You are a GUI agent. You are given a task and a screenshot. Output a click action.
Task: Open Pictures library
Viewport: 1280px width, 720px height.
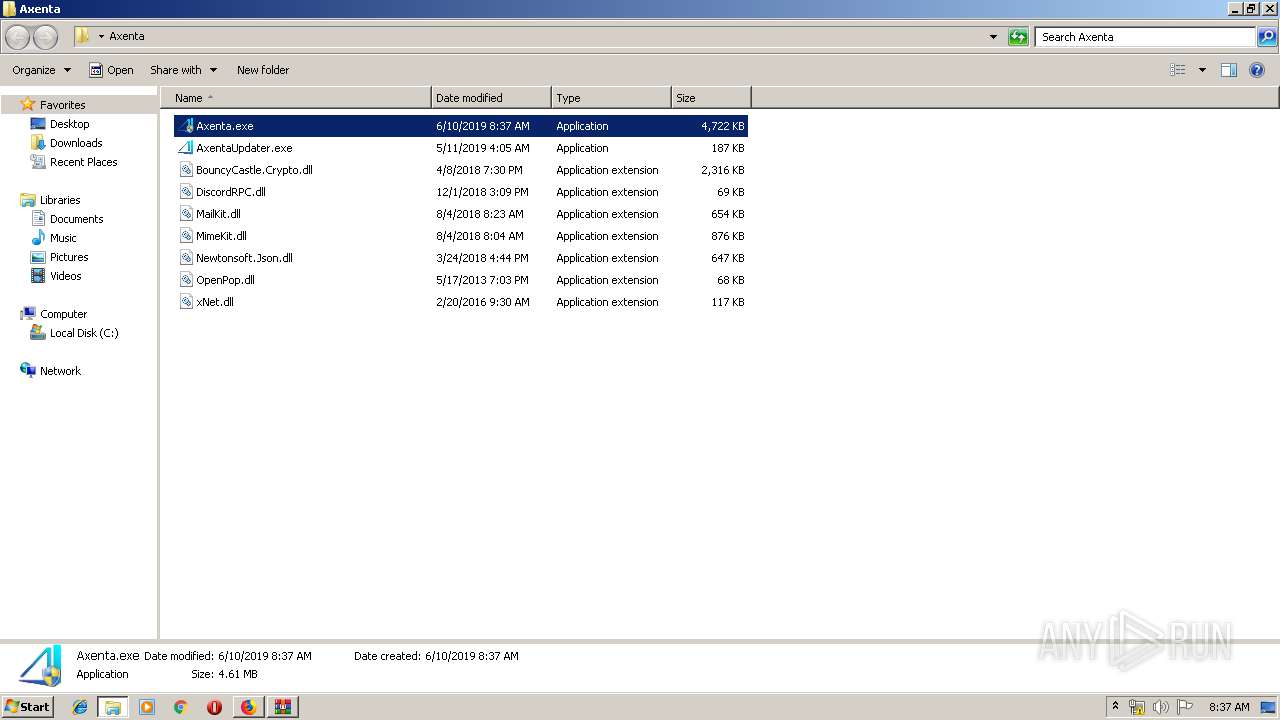tap(69, 257)
